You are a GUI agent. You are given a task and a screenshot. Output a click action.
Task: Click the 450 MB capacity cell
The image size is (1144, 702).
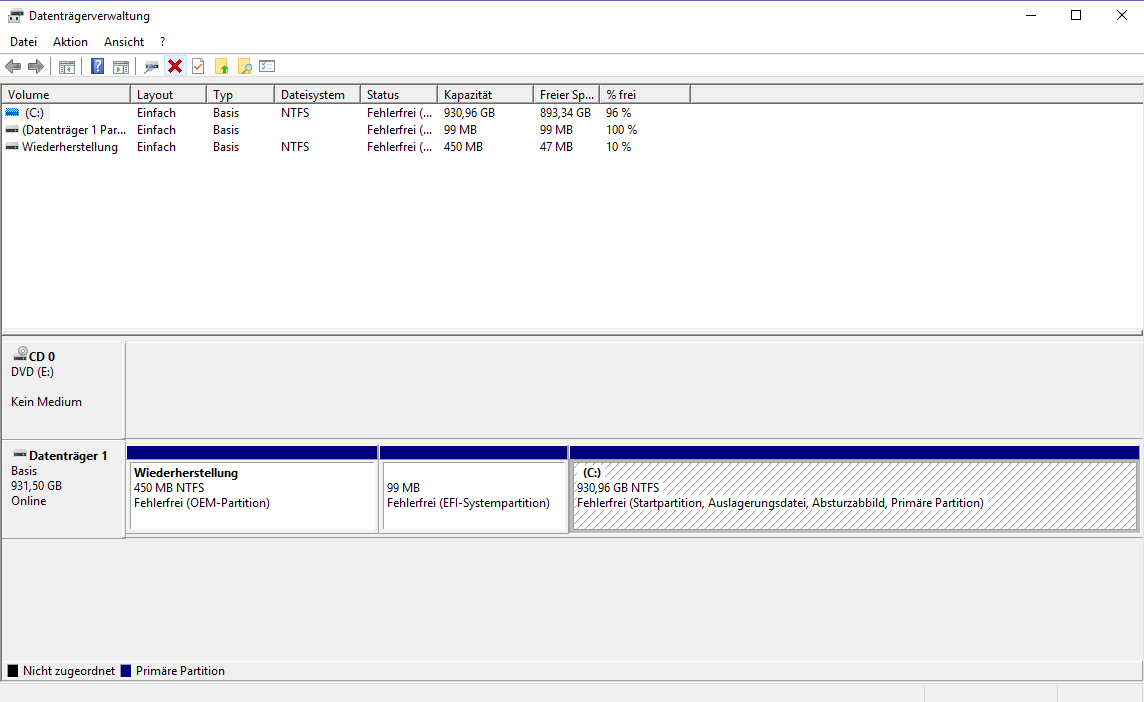pyautogui.click(x=463, y=147)
